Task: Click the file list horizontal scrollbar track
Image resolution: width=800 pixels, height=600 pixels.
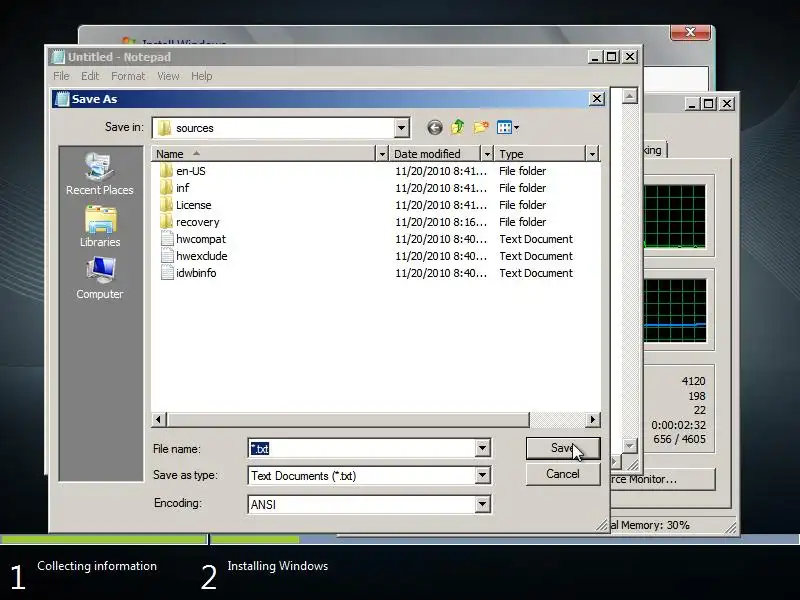Action: coord(557,419)
